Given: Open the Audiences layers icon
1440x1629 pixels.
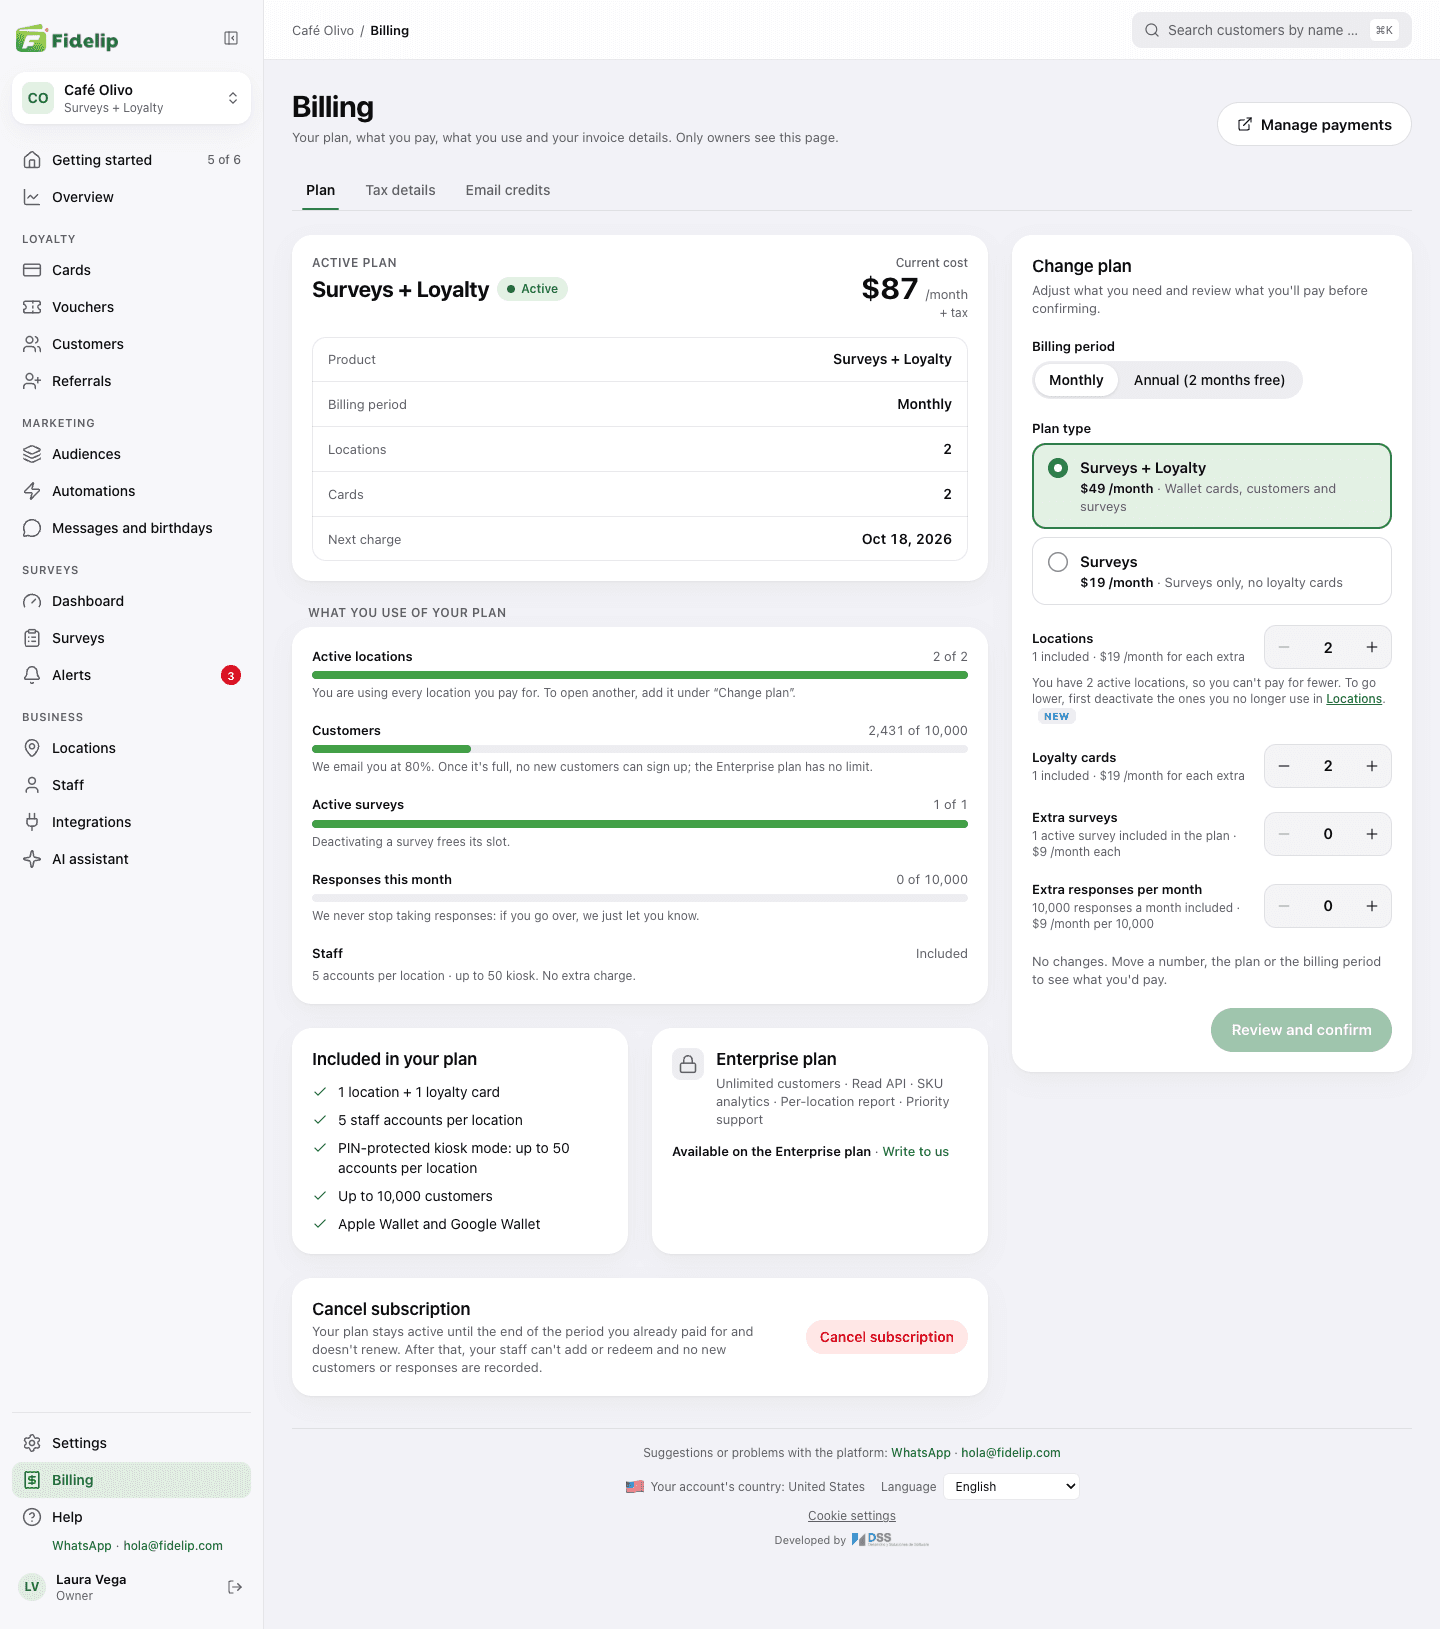Looking at the screenshot, I should [32, 454].
